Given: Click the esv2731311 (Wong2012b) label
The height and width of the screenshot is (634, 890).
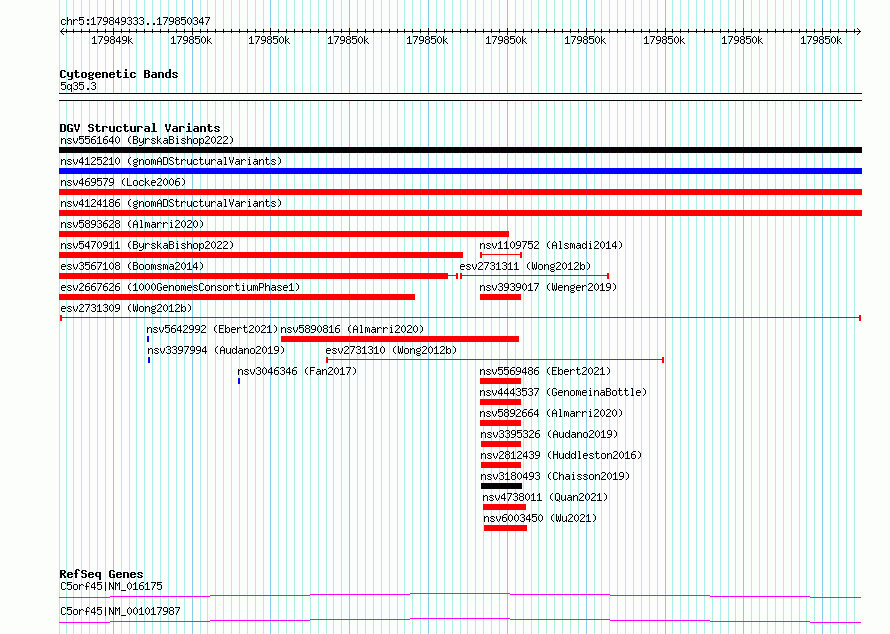Looking at the screenshot, I should pyautogui.click(x=525, y=266).
